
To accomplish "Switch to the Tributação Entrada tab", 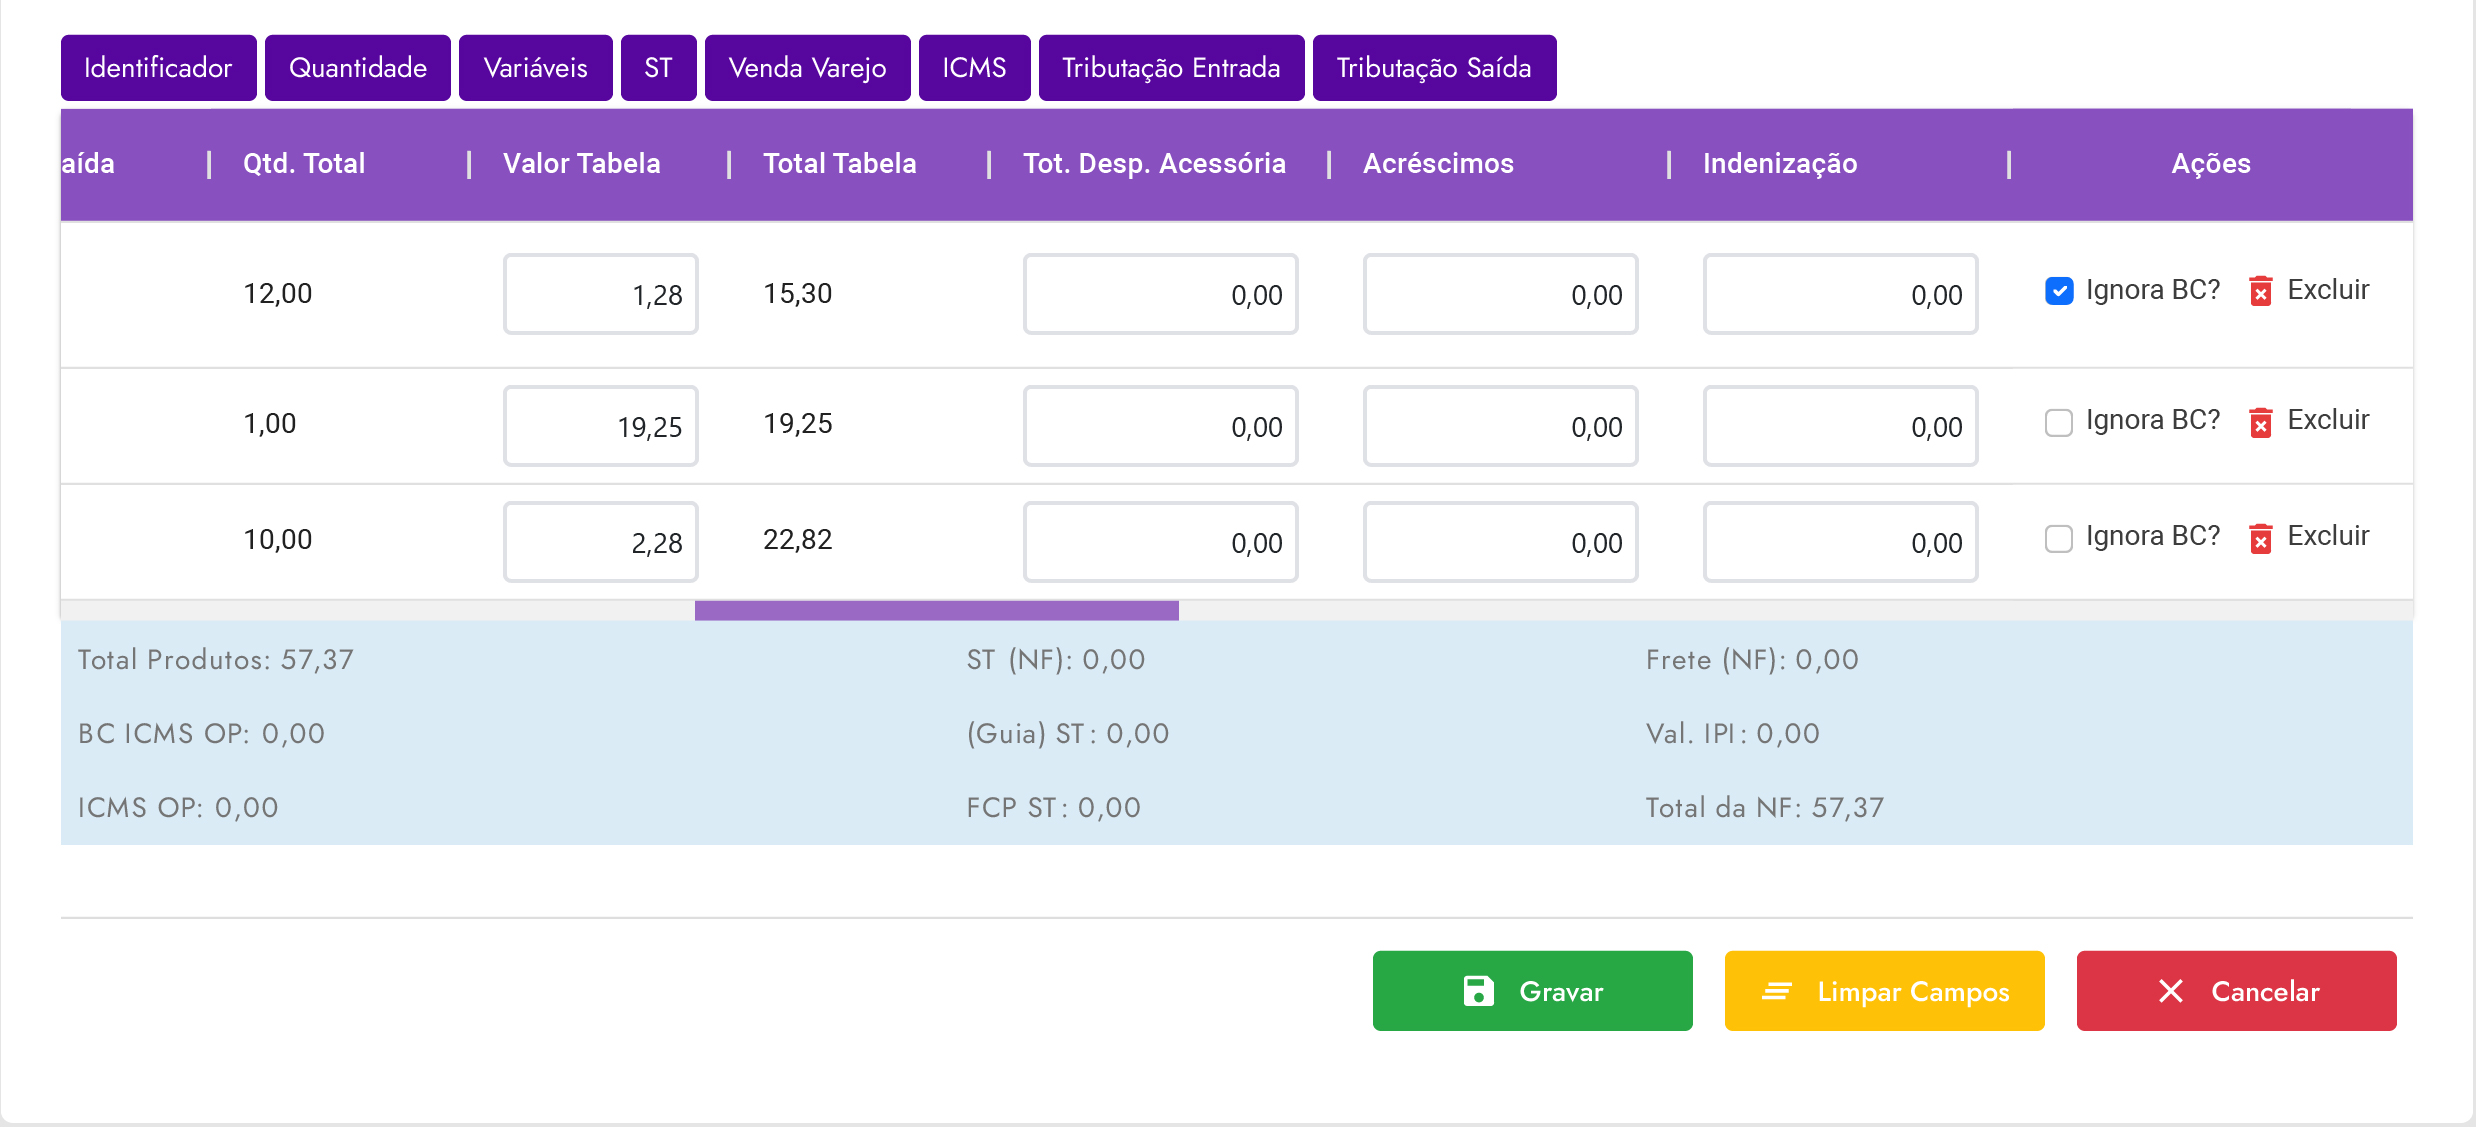I will pyautogui.click(x=1171, y=68).
